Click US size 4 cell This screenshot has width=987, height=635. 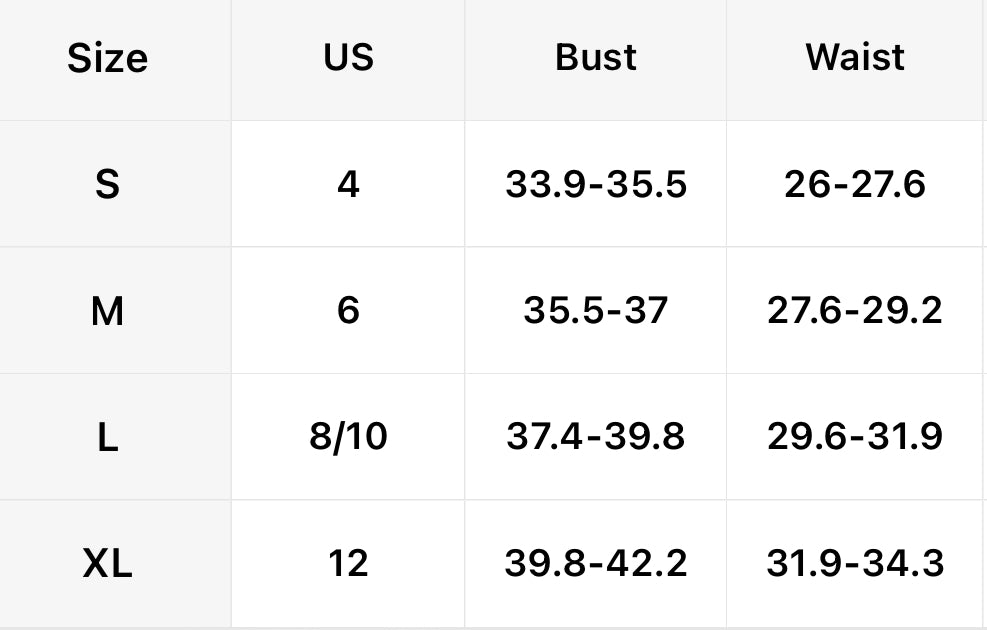point(348,184)
